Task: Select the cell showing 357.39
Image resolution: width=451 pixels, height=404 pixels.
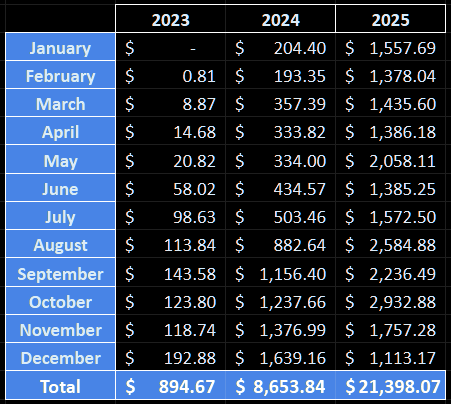Action: (x=280, y=103)
